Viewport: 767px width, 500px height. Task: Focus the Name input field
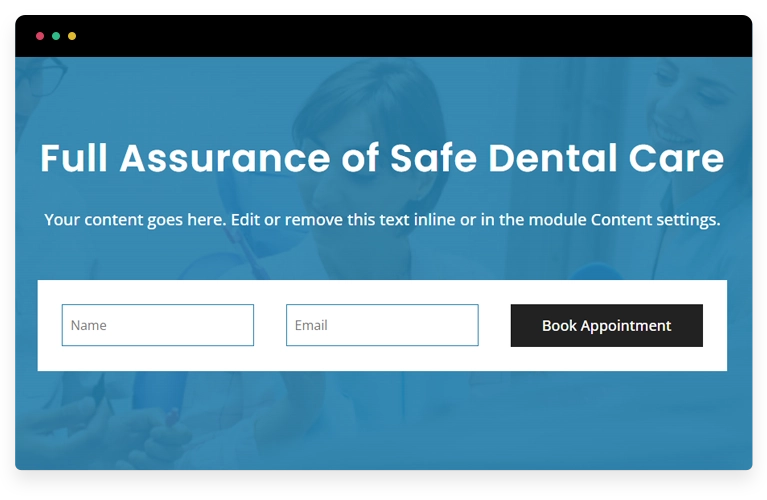(x=158, y=325)
